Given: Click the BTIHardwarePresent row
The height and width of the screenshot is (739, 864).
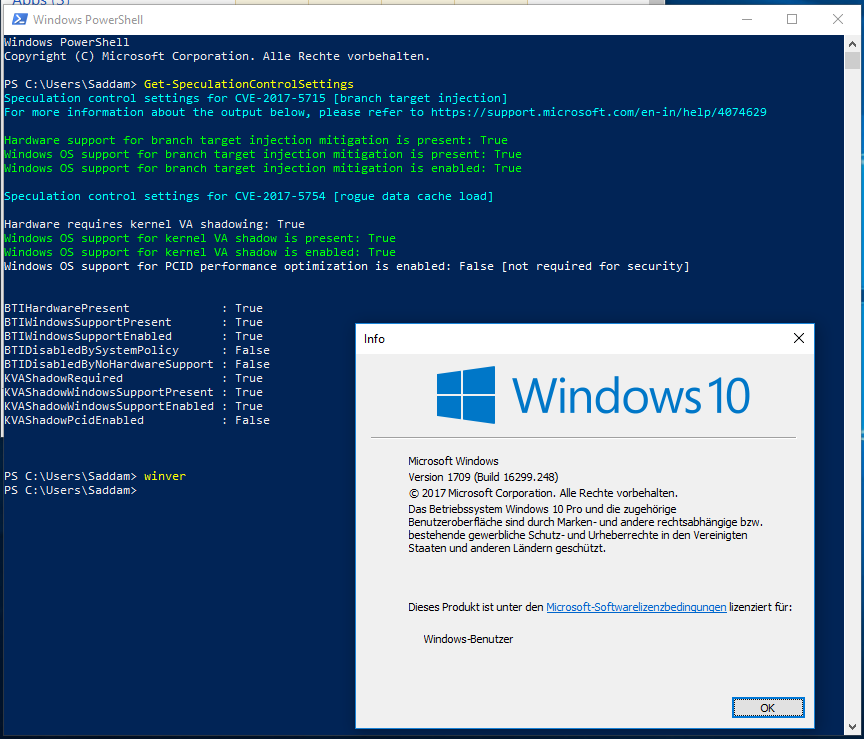Looking at the screenshot, I should [x=133, y=308].
